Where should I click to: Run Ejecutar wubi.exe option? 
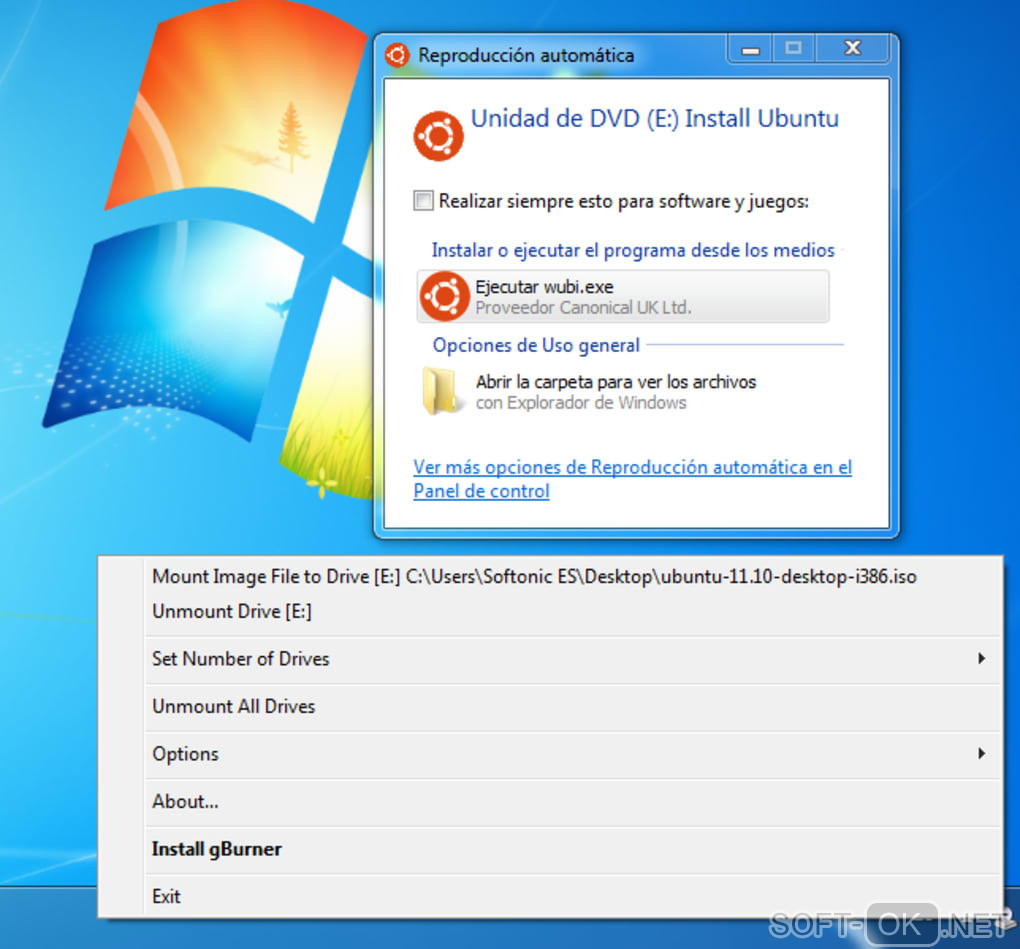623,297
